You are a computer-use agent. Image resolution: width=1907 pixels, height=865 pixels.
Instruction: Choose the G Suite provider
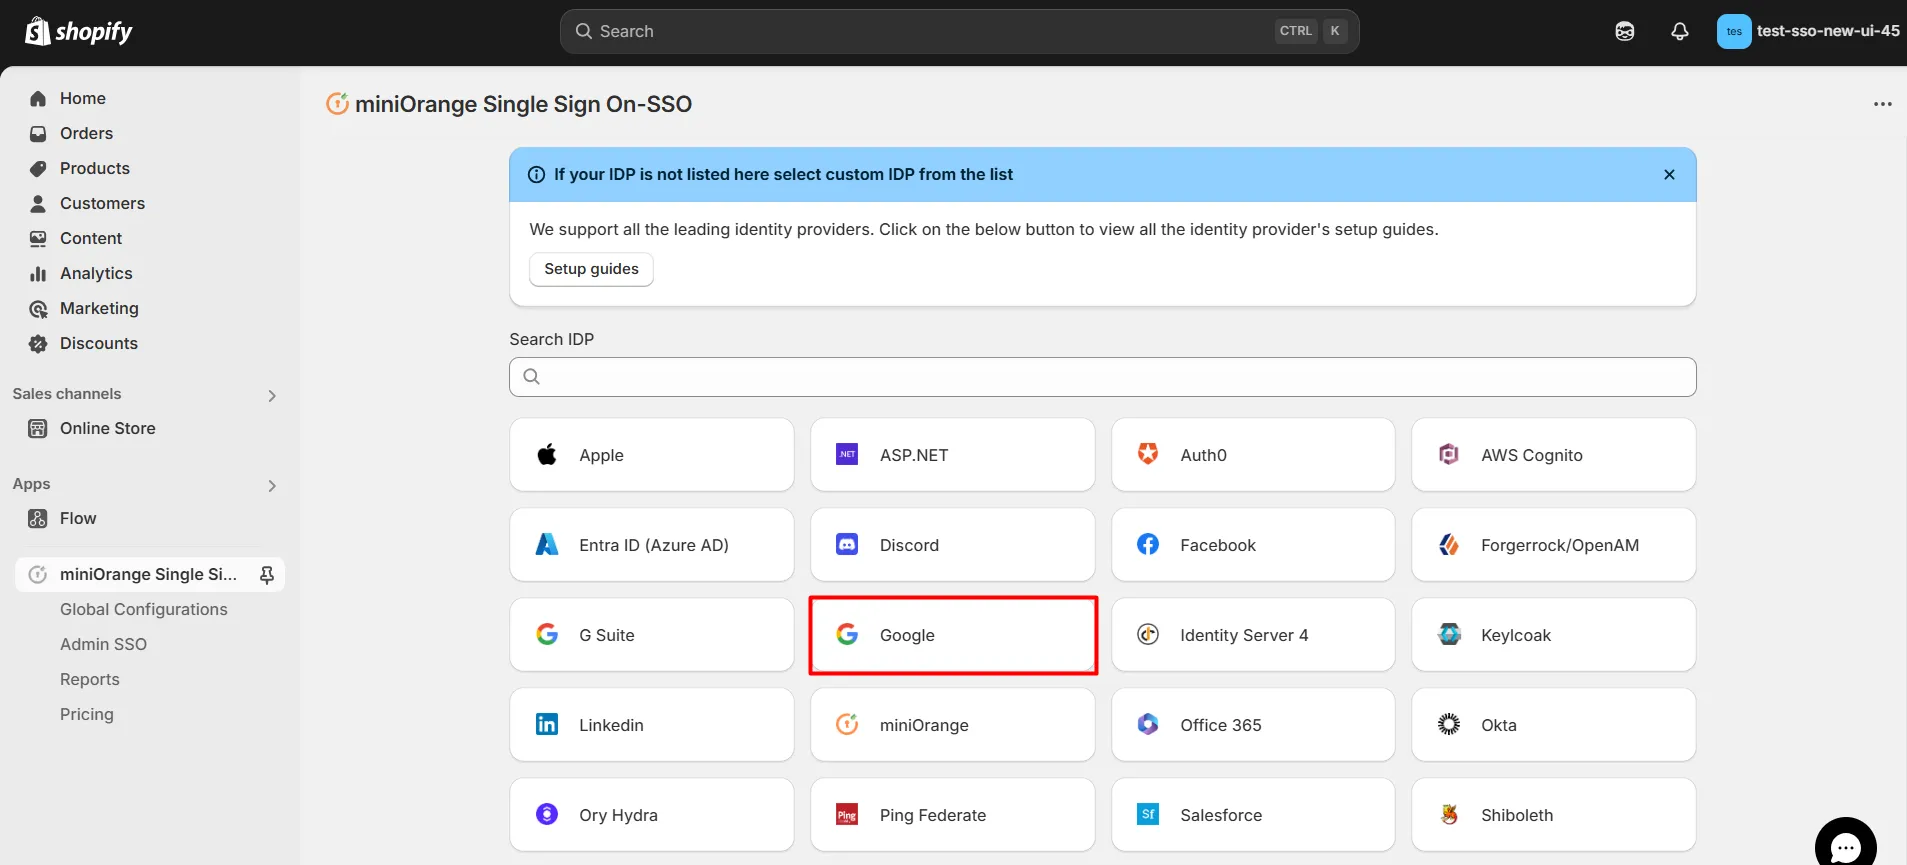click(x=652, y=635)
